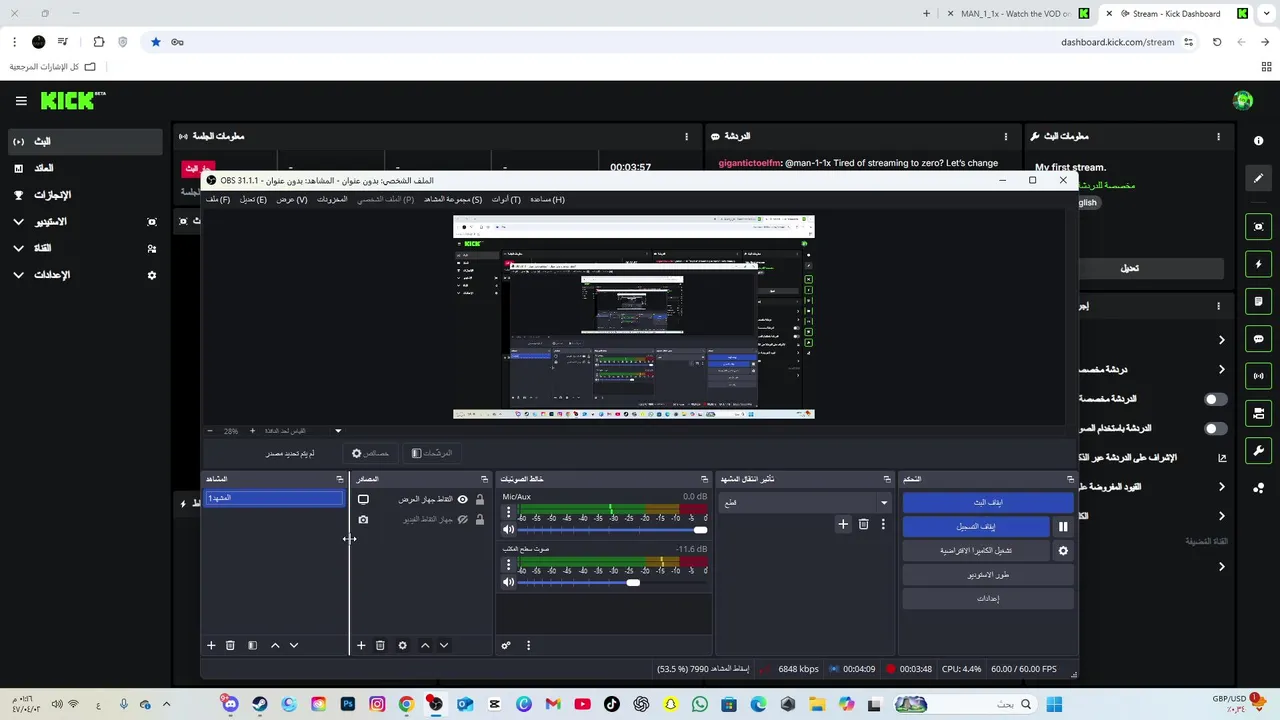Click the wrench icon in Kick side rail
This screenshot has height=720, width=1280.
1259,450
